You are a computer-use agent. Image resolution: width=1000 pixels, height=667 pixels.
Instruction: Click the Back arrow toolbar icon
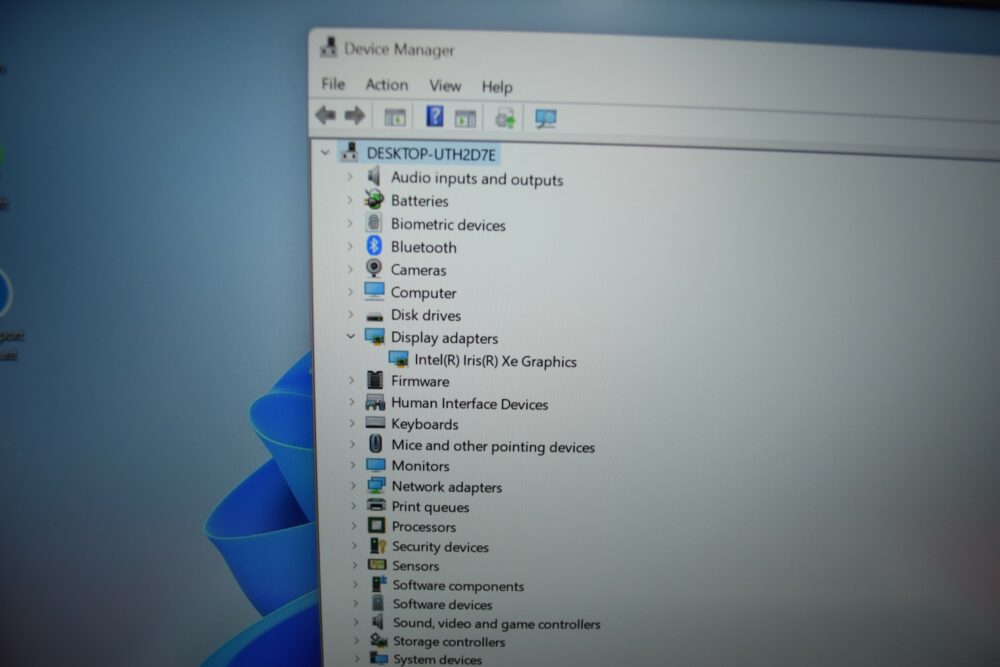(x=326, y=115)
